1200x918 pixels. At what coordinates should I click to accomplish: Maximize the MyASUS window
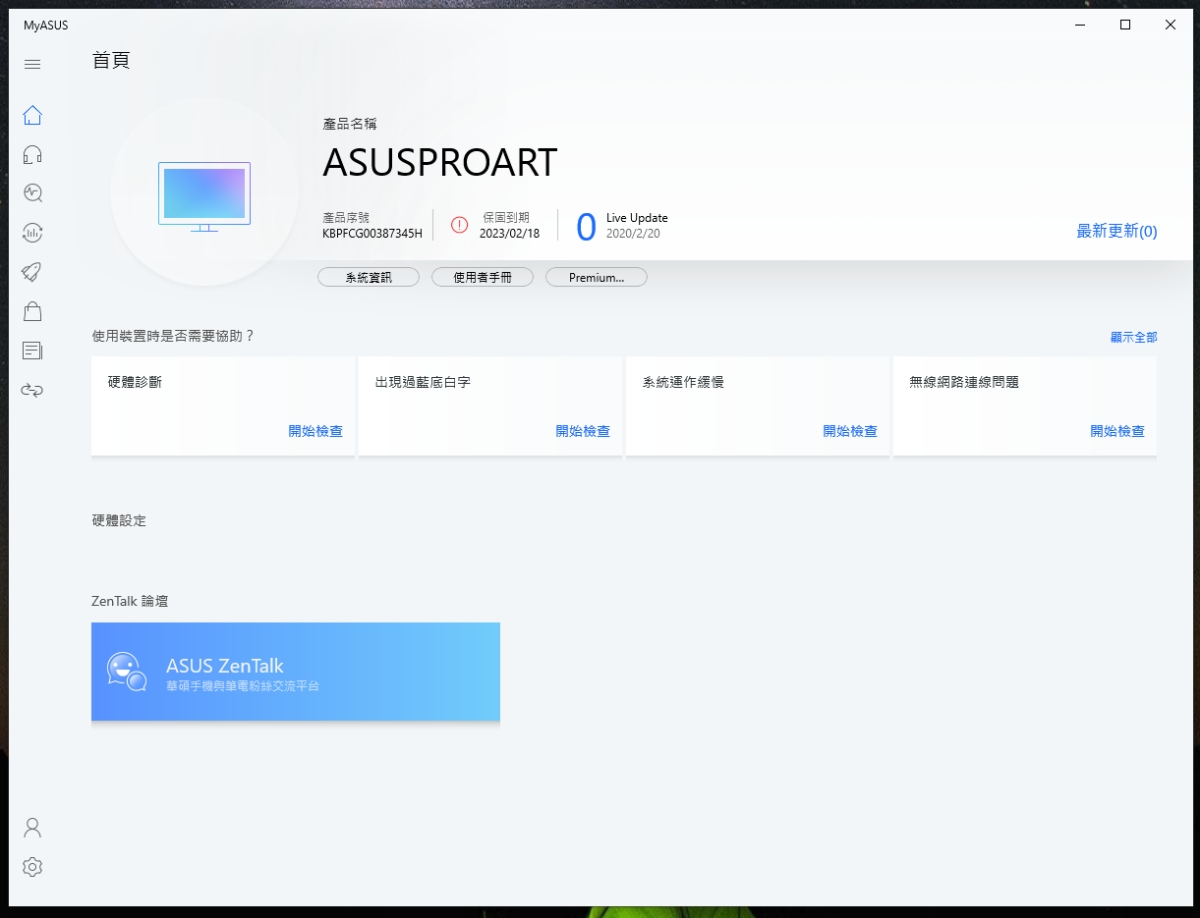pos(1125,25)
